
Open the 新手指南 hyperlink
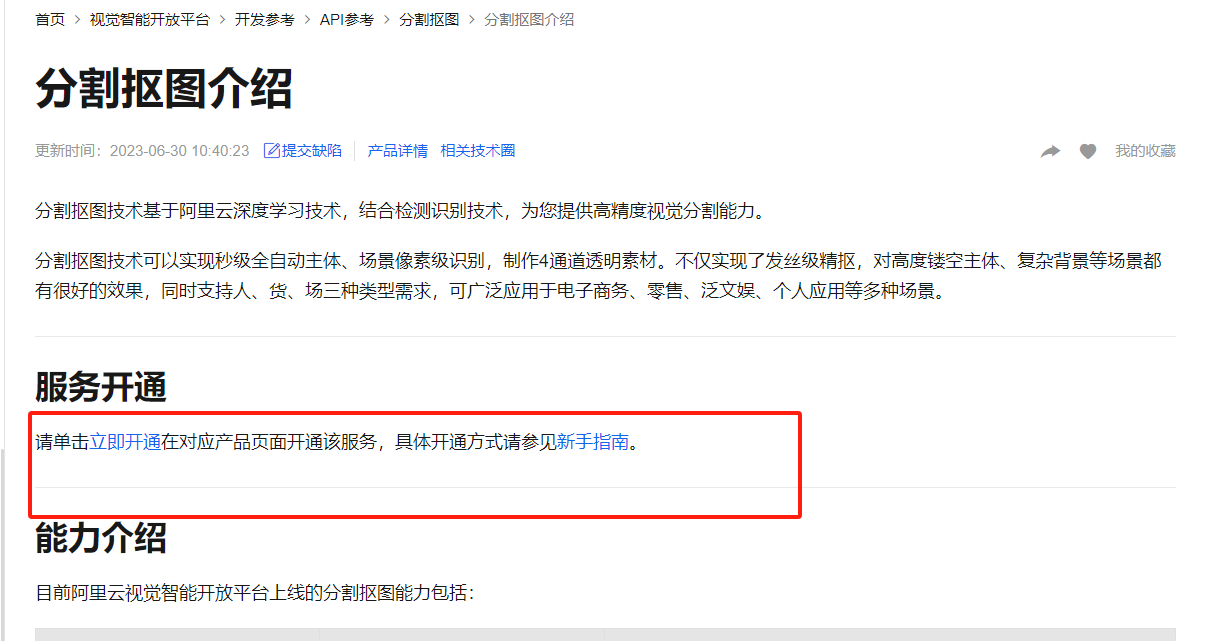(593, 442)
